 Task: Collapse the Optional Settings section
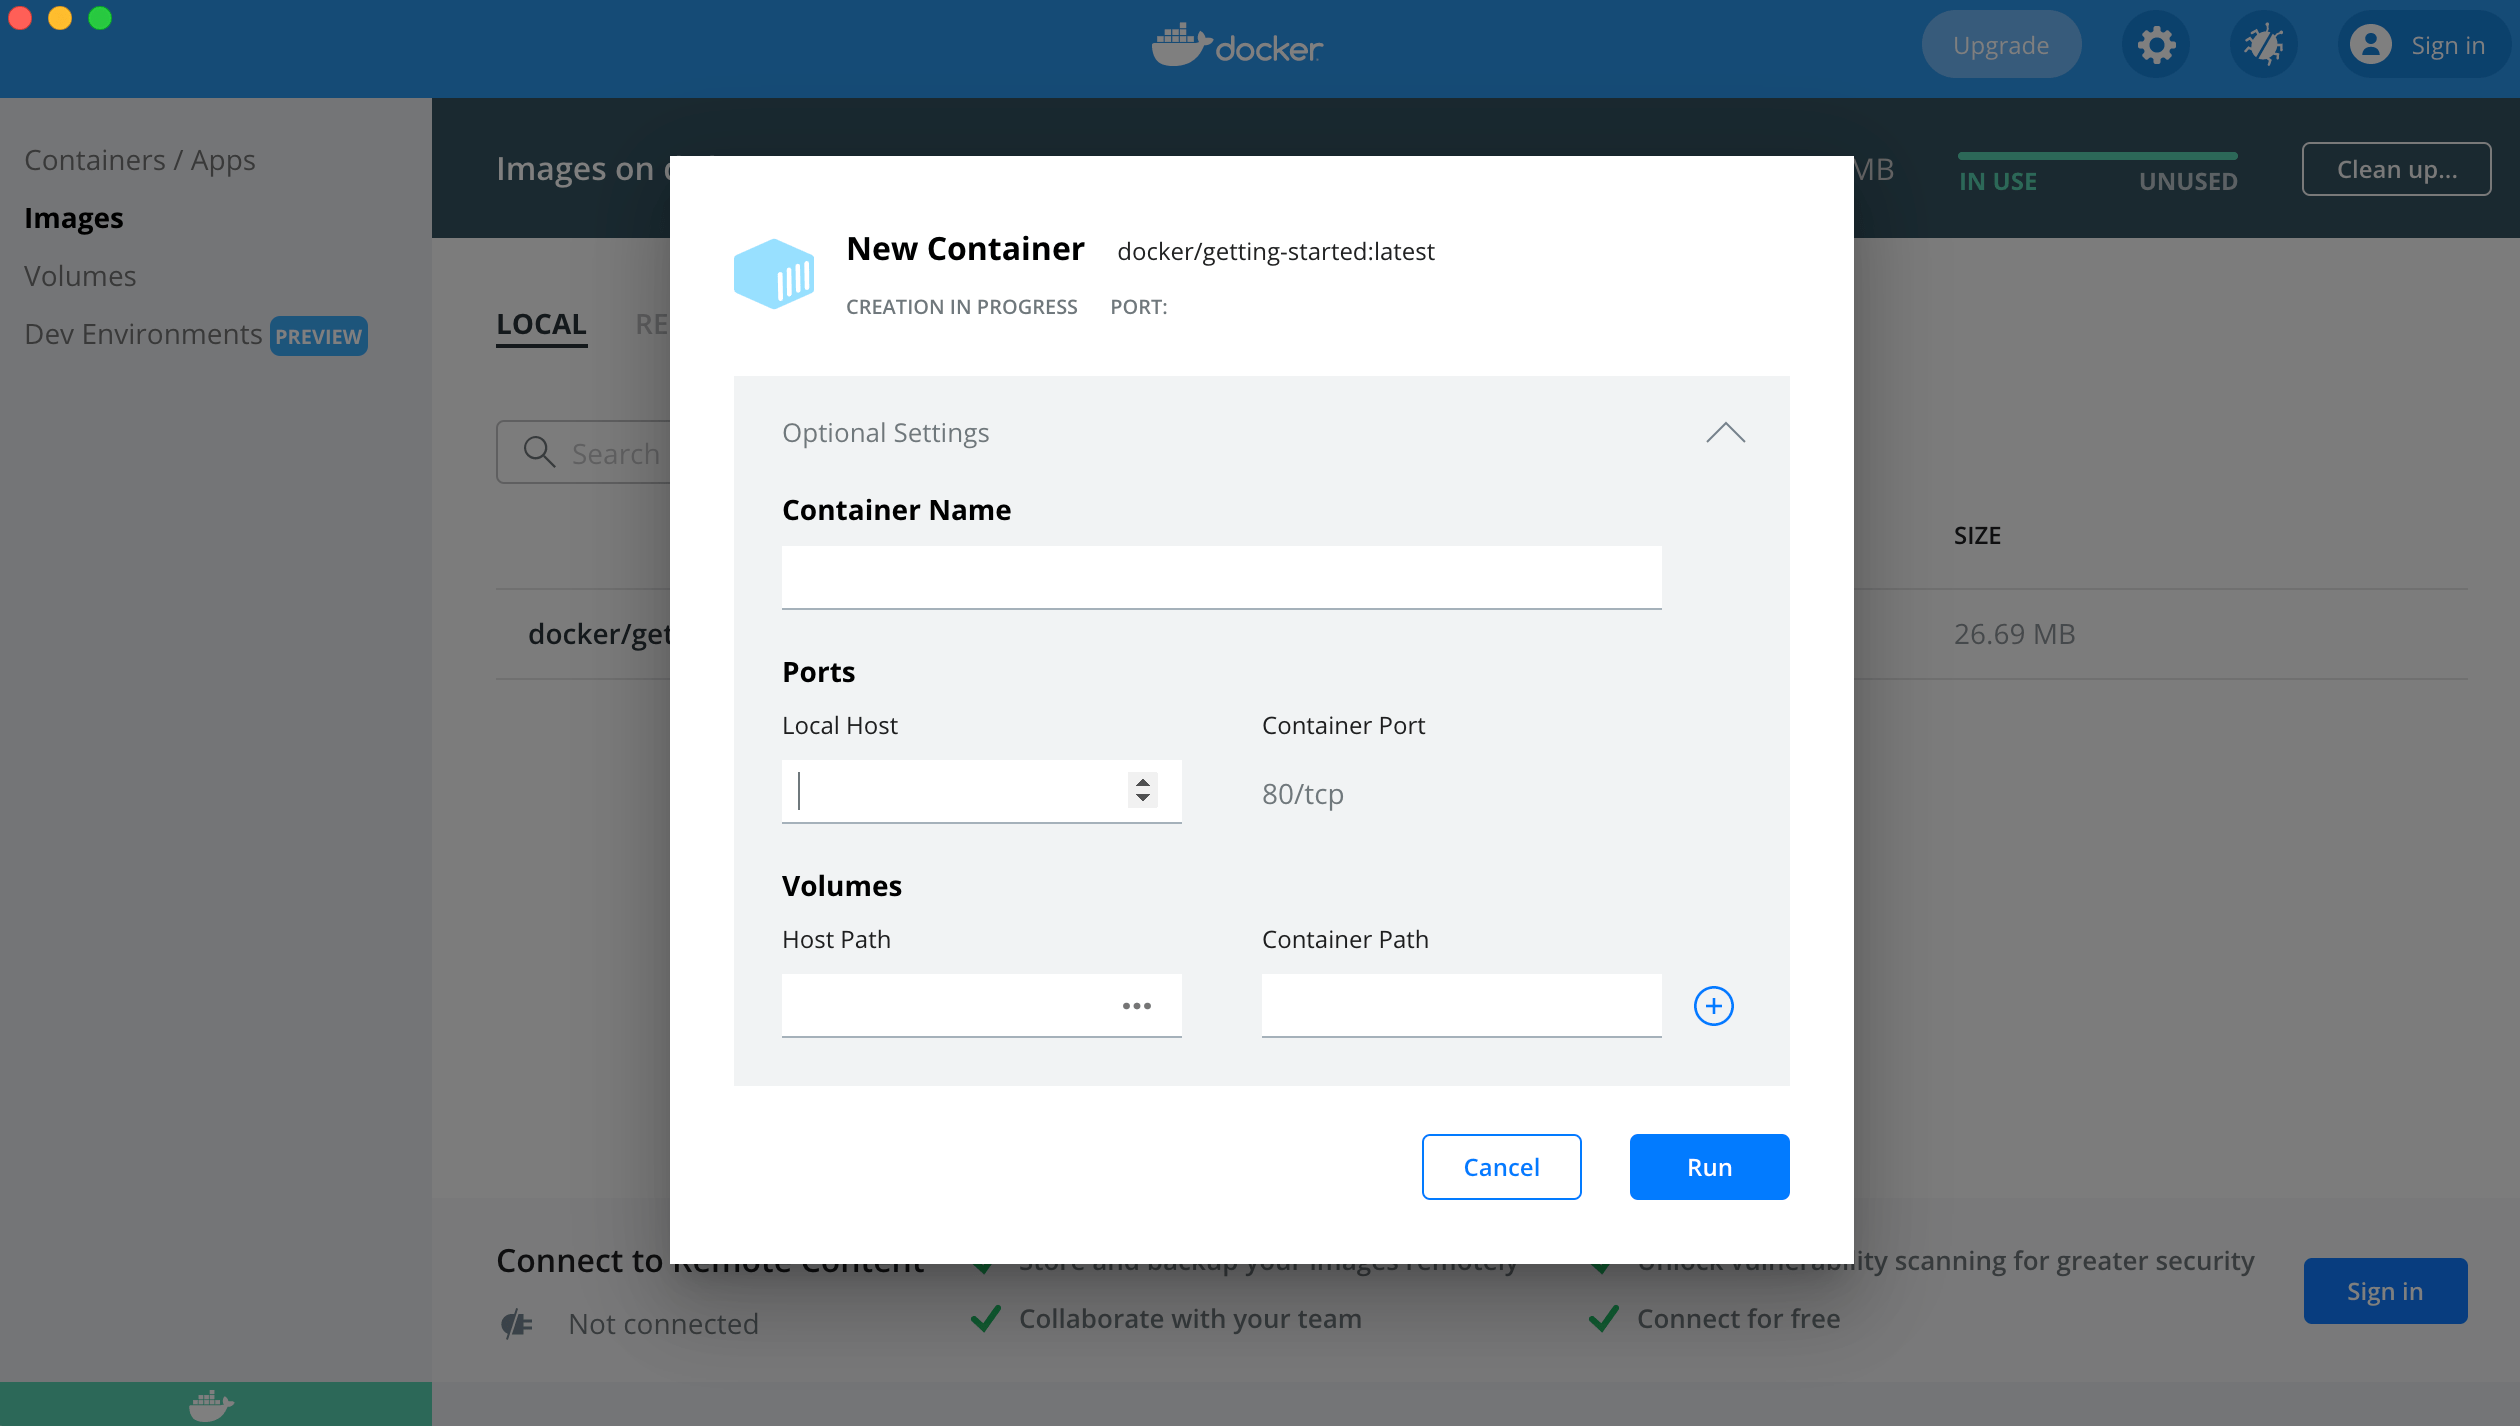[x=1725, y=433]
